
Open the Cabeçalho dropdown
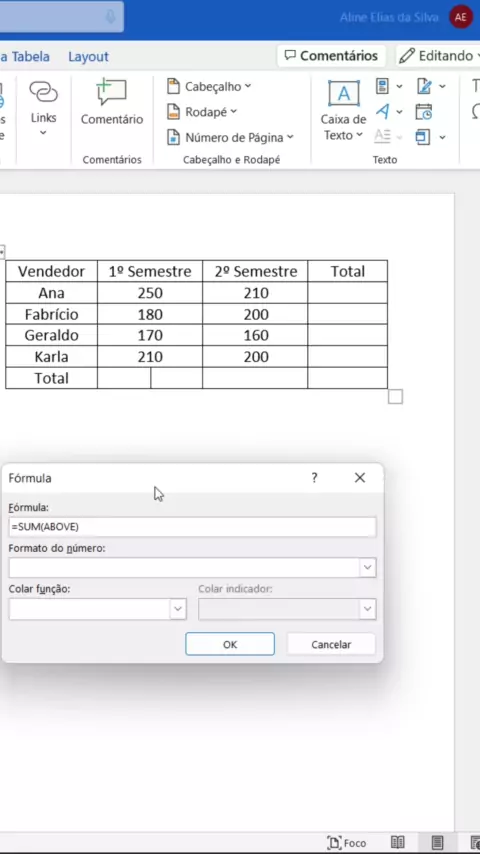point(210,86)
